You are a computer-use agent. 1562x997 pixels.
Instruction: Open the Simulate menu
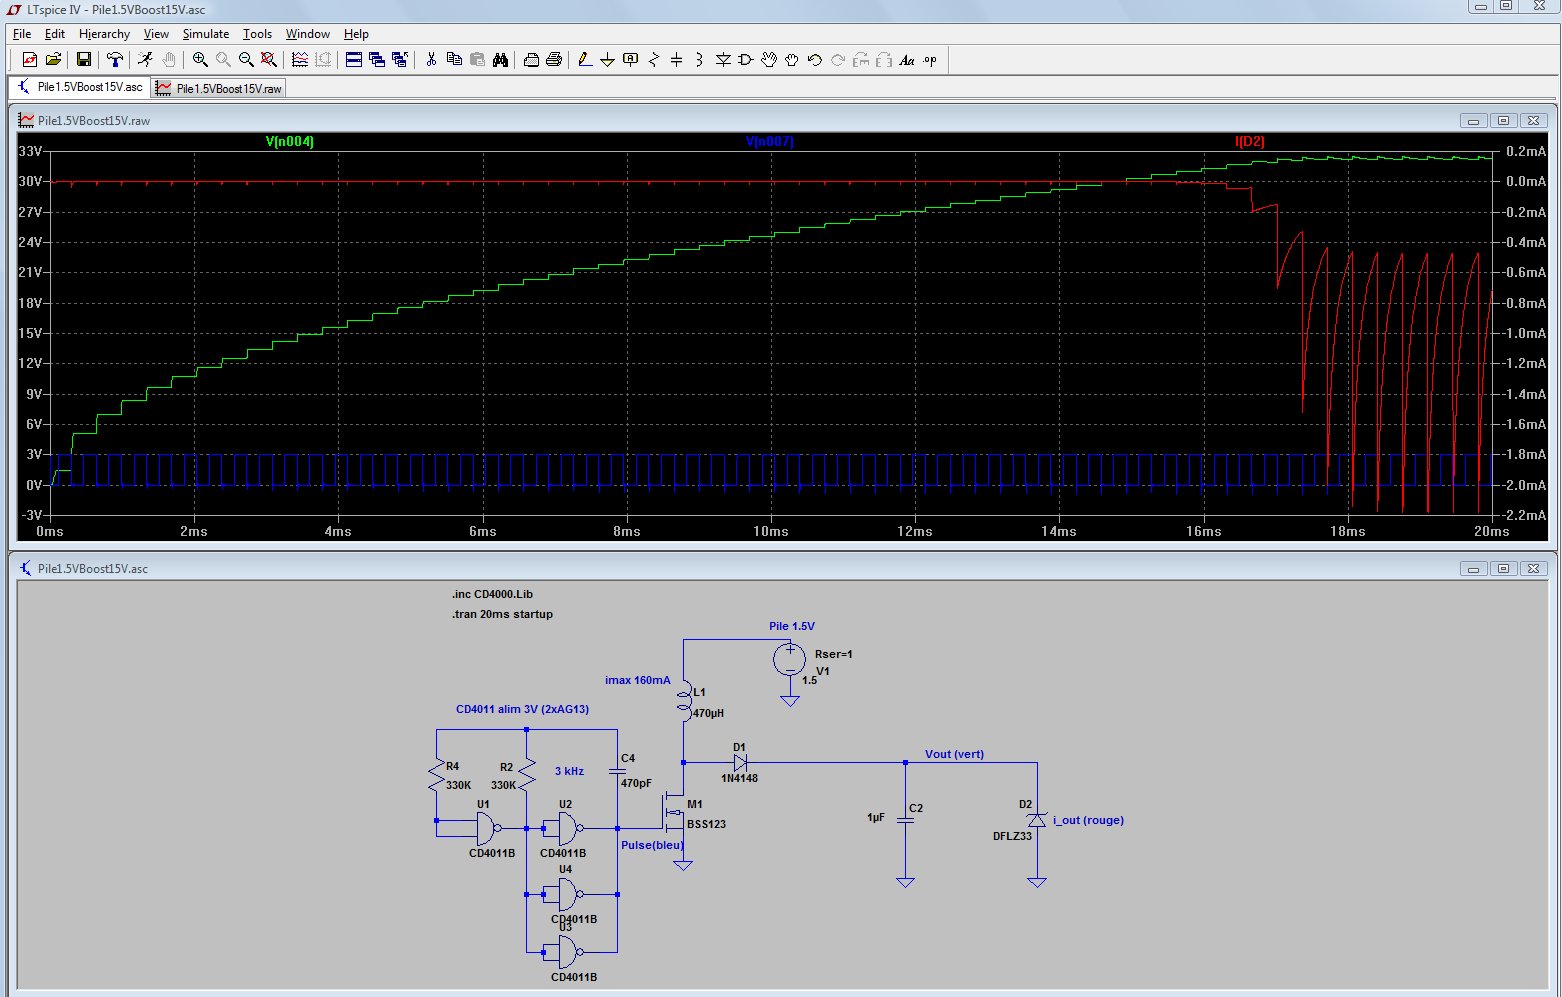pos(205,34)
